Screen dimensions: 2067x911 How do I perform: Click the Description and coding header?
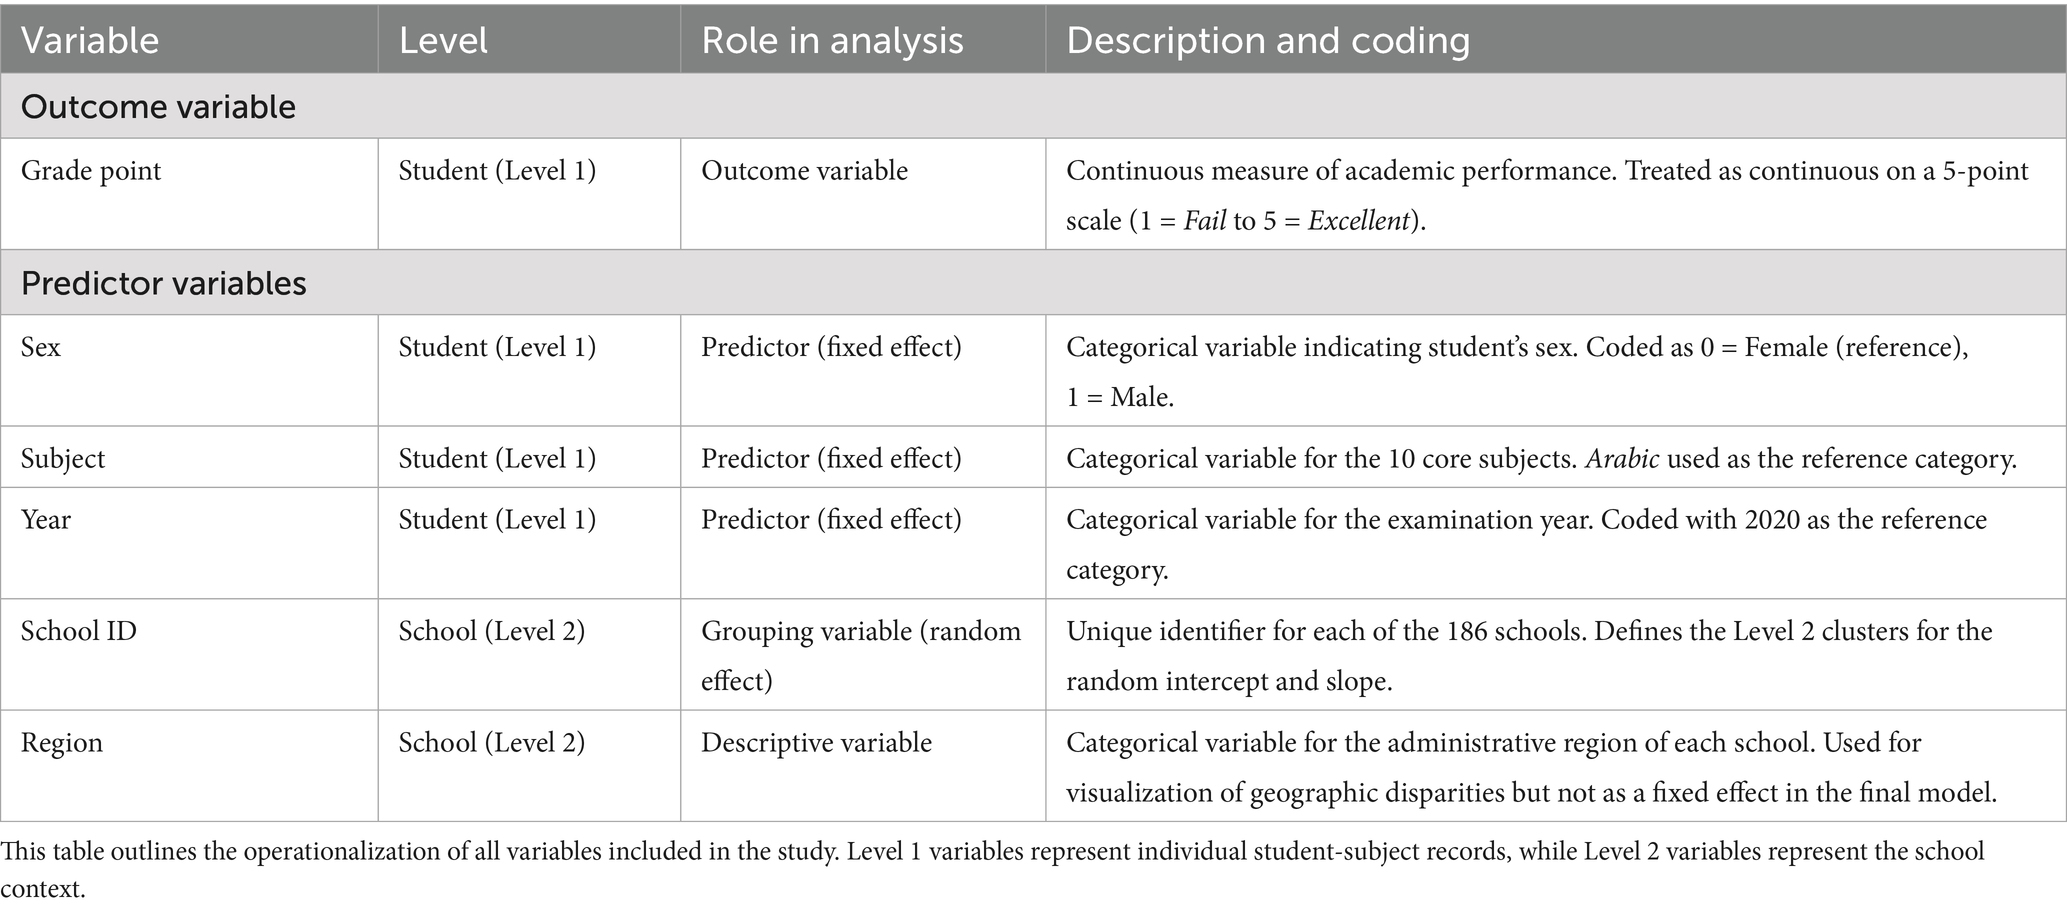pyautogui.click(x=1268, y=40)
